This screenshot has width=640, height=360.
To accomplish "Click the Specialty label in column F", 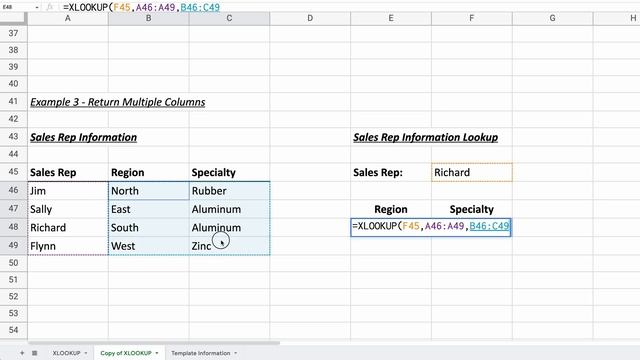I will (471, 209).
